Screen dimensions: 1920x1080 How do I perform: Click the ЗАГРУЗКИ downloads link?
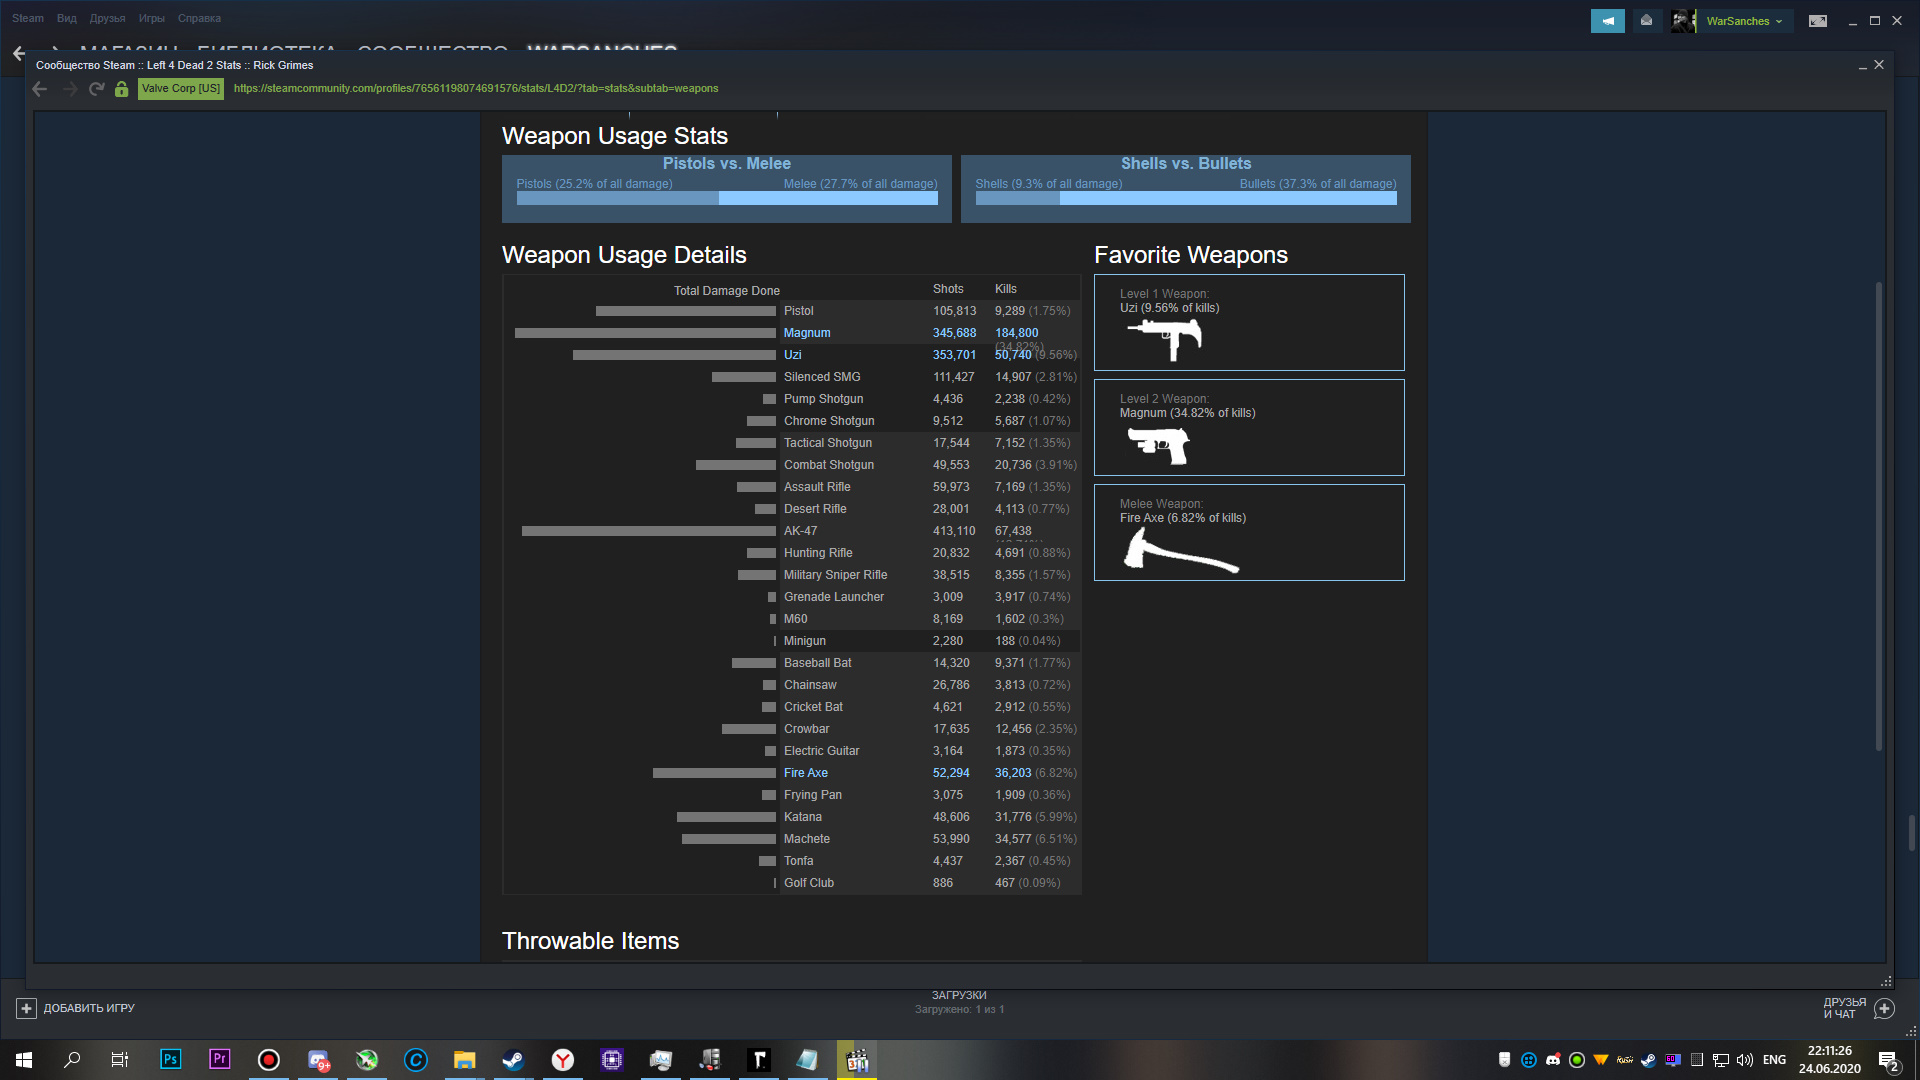tap(958, 995)
